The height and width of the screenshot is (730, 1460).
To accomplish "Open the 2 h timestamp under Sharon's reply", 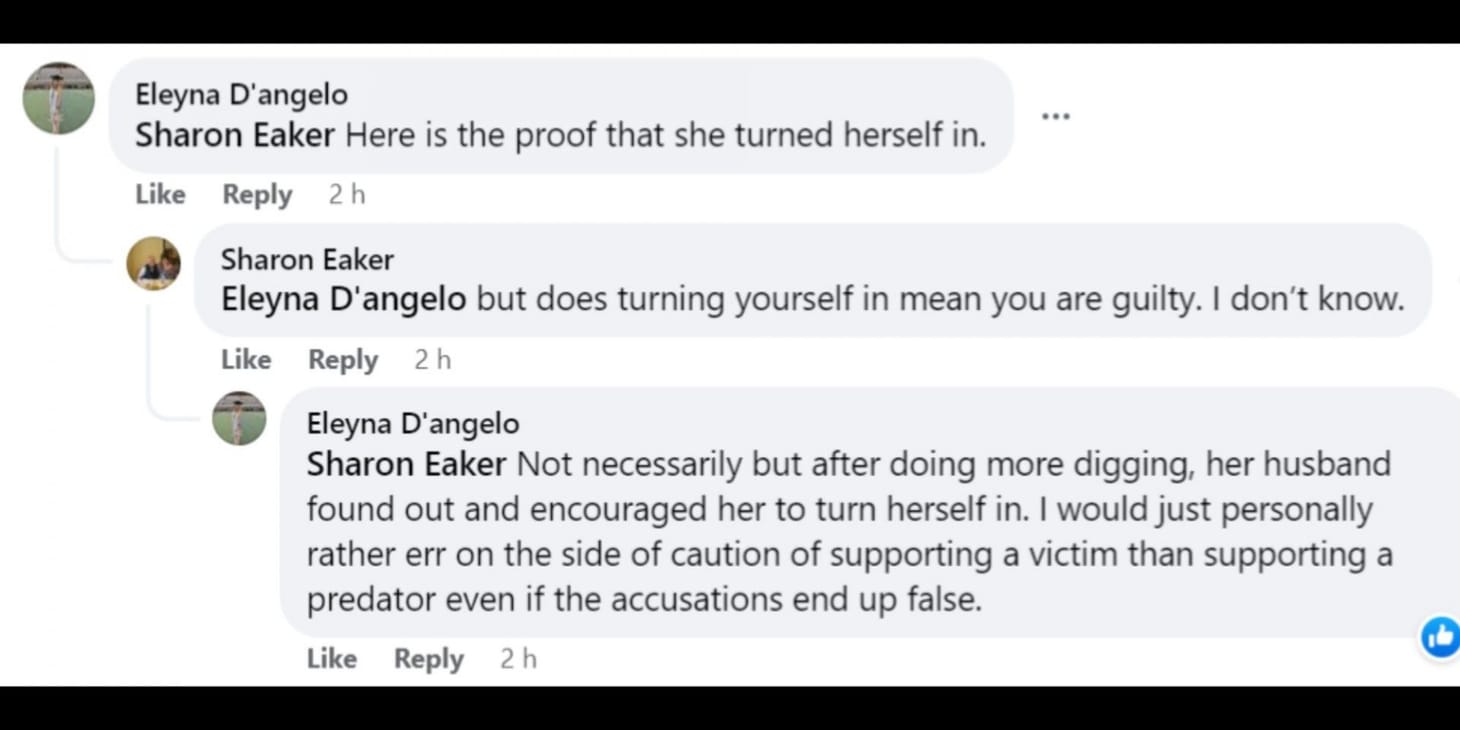I will pyautogui.click(x=433, y=359).
